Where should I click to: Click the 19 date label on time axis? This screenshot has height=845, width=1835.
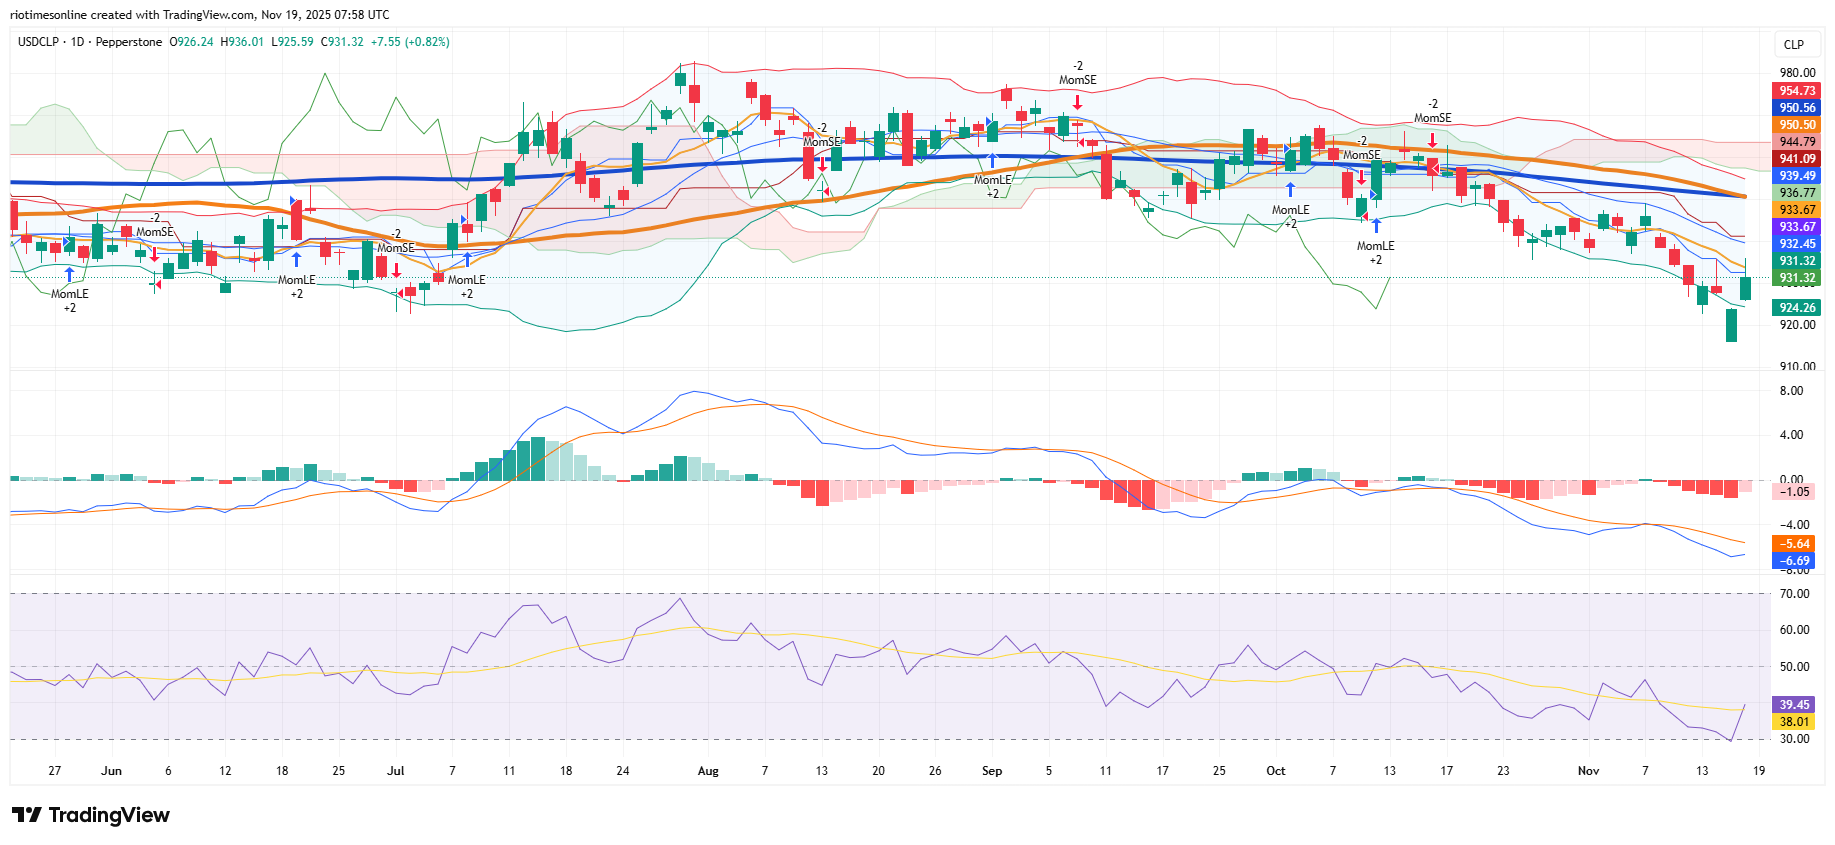1759,771
